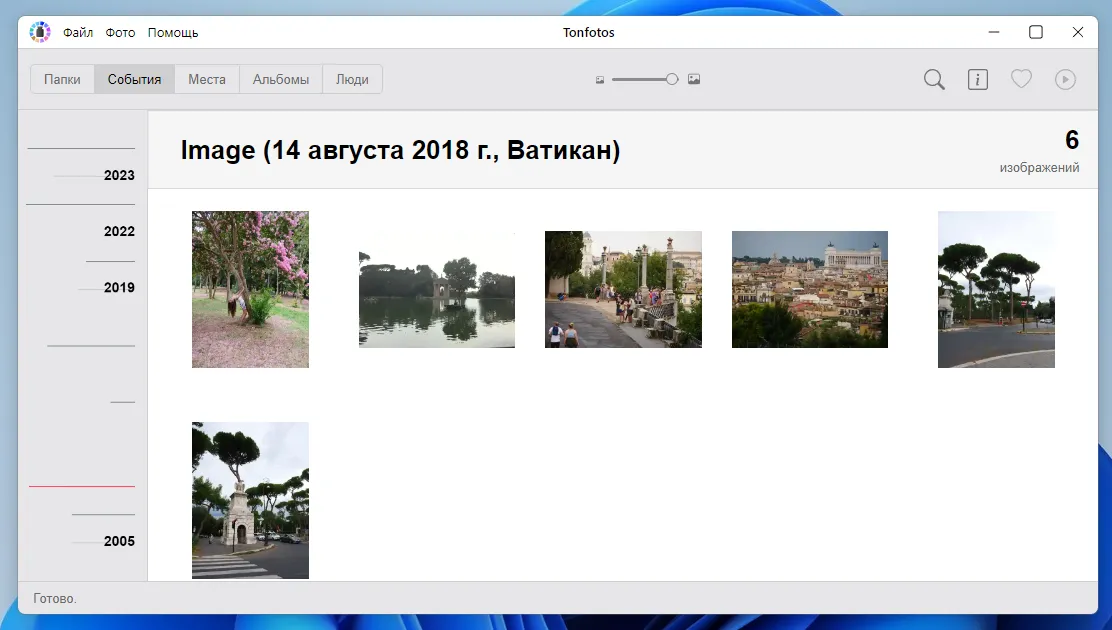
Task: Open the rooftop cityscape photo thumbnail
Action: pyautogui.click(x=809, y=289)
